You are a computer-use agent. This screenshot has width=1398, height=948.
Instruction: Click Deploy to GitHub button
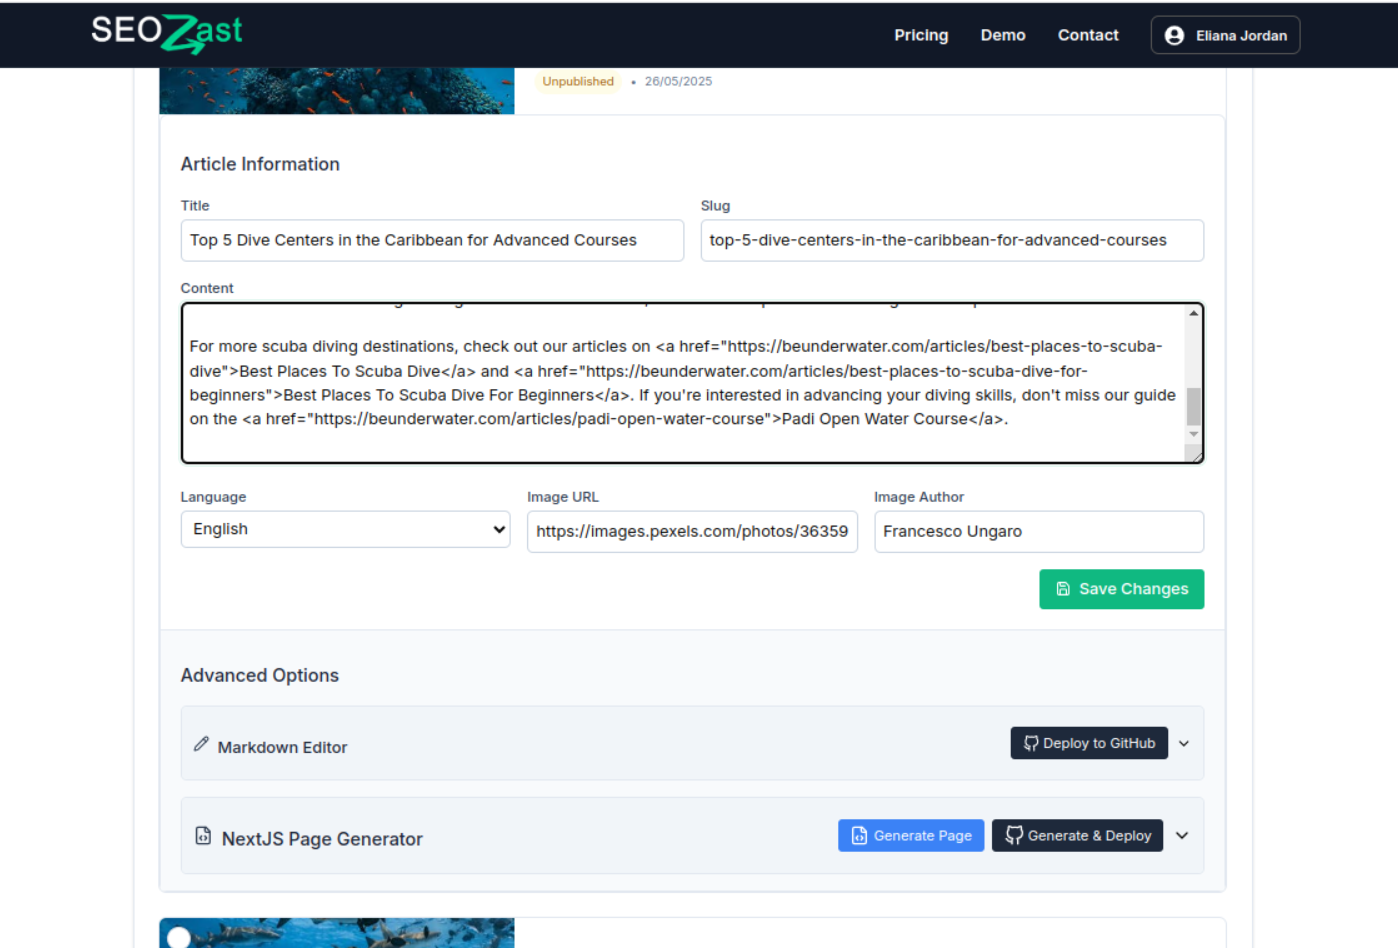pos(1089,743)
